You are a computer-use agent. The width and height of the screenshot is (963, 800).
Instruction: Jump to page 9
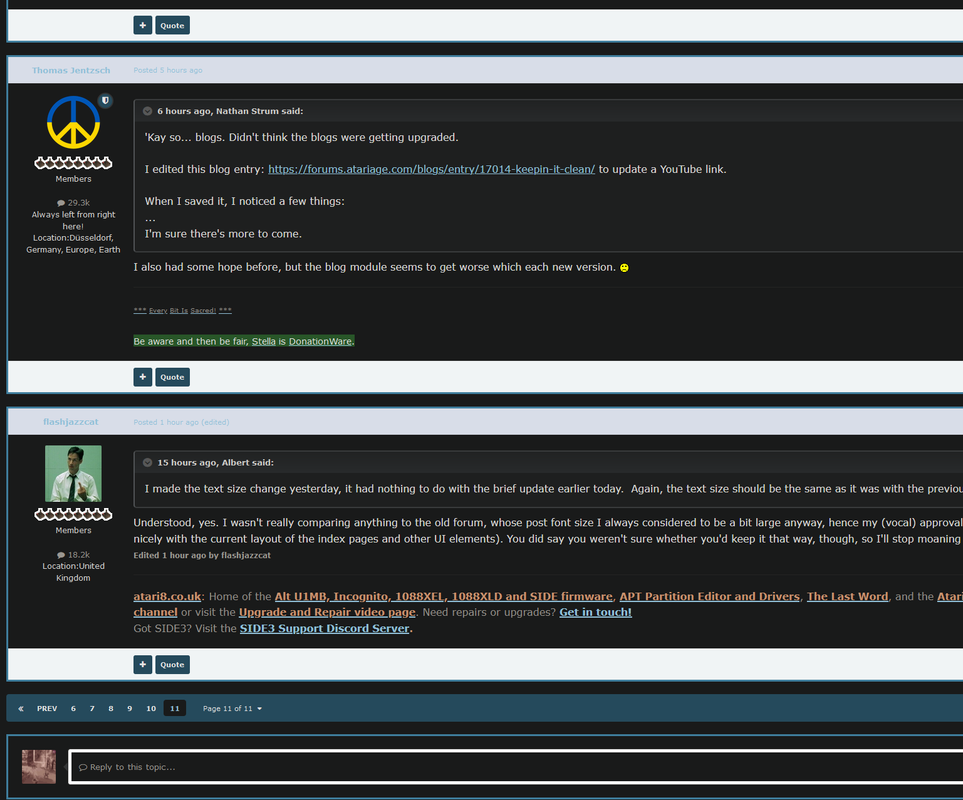[x=130, y=709]
